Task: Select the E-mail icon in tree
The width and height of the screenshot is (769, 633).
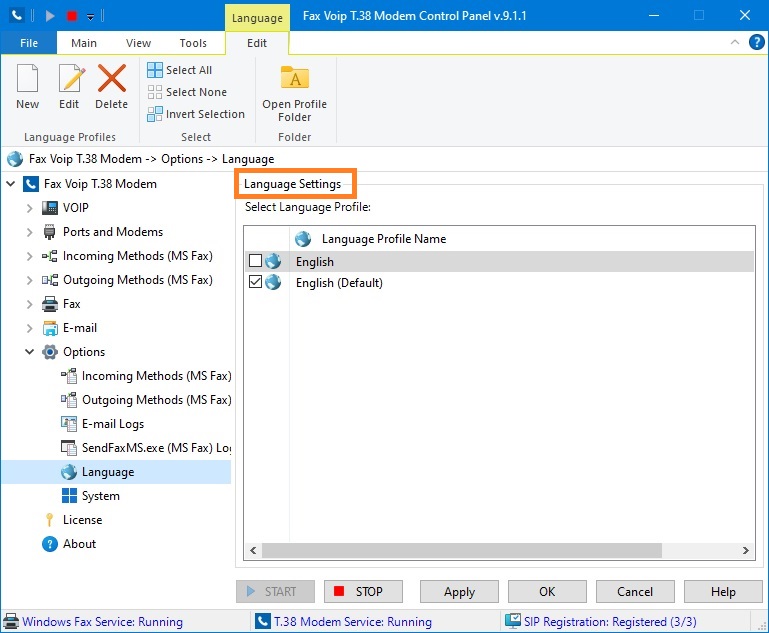Action: click(50, 328)
